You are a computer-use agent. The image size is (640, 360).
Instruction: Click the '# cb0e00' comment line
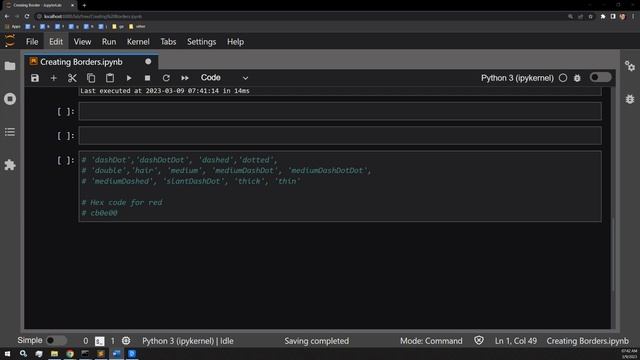tap(99, 213)
